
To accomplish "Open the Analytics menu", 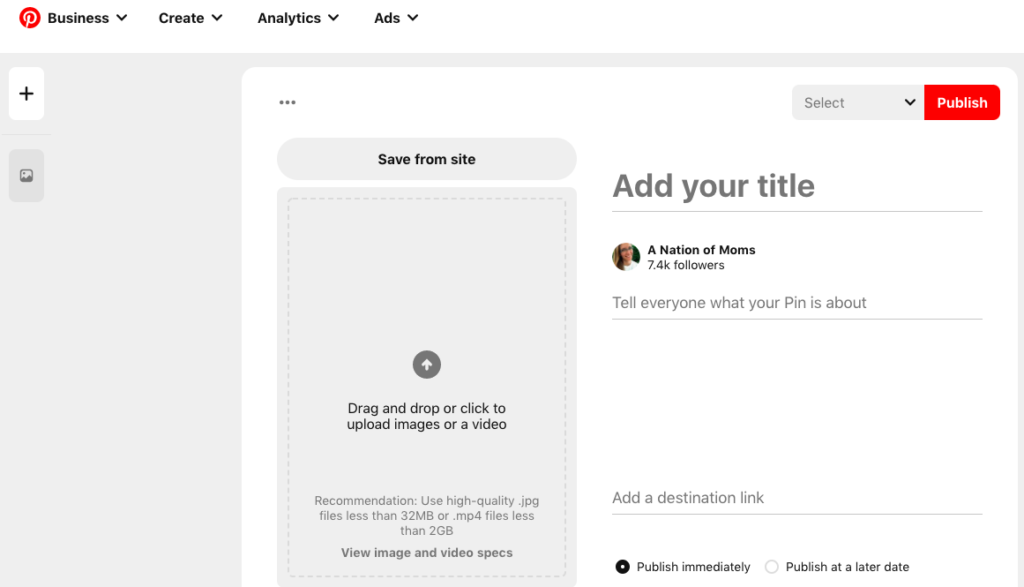I will tap(298, 18).
